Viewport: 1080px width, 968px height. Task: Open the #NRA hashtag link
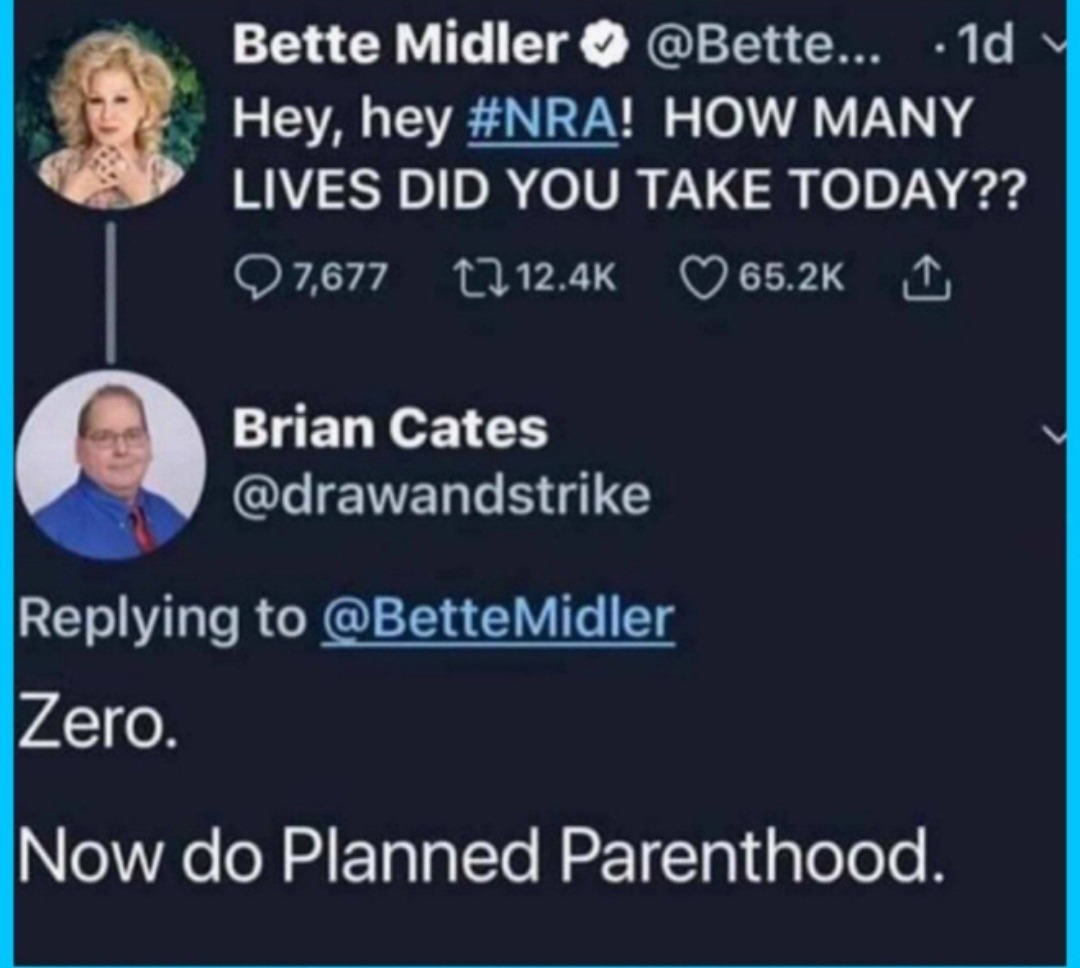click(542, 120)
